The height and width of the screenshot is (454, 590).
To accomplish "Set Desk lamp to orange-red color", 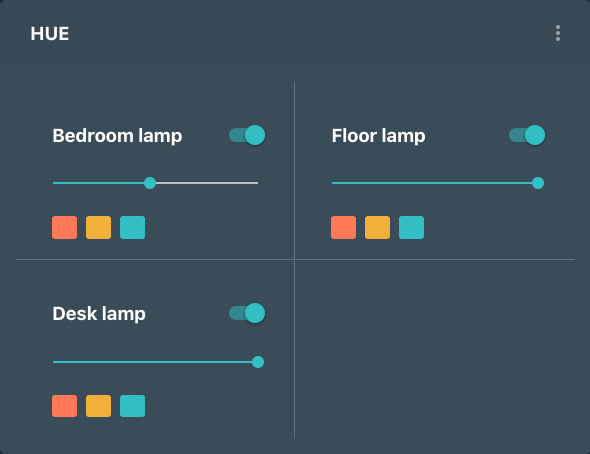I will (x=64, y=406).
